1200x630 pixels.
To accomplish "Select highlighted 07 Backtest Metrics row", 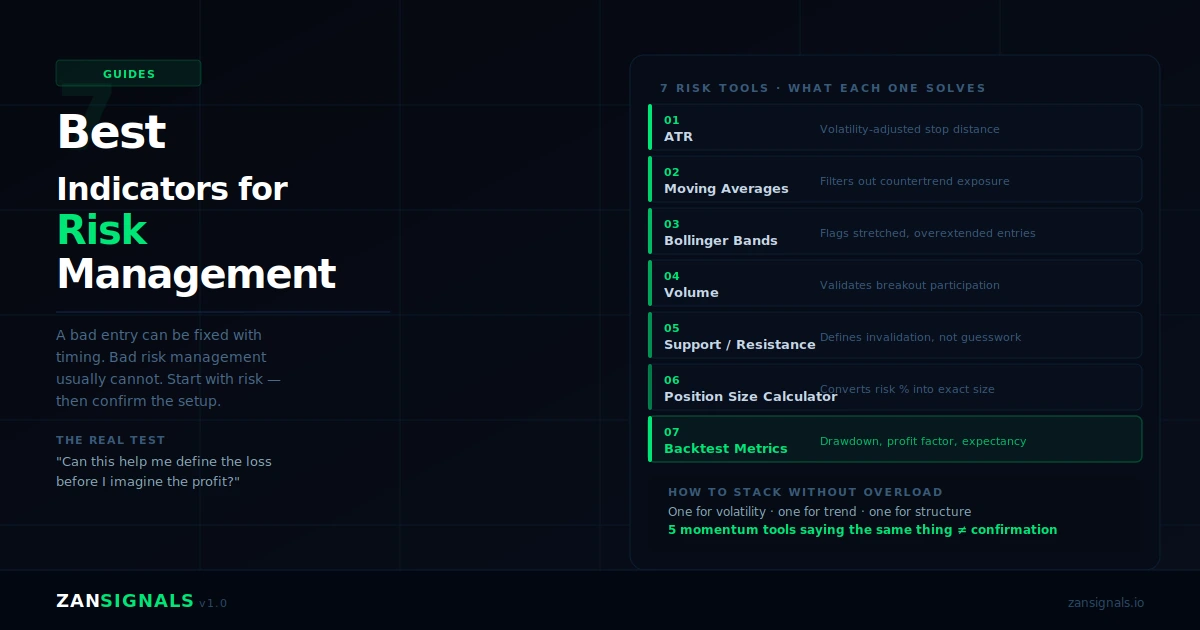I will click(x=895, y=439).
